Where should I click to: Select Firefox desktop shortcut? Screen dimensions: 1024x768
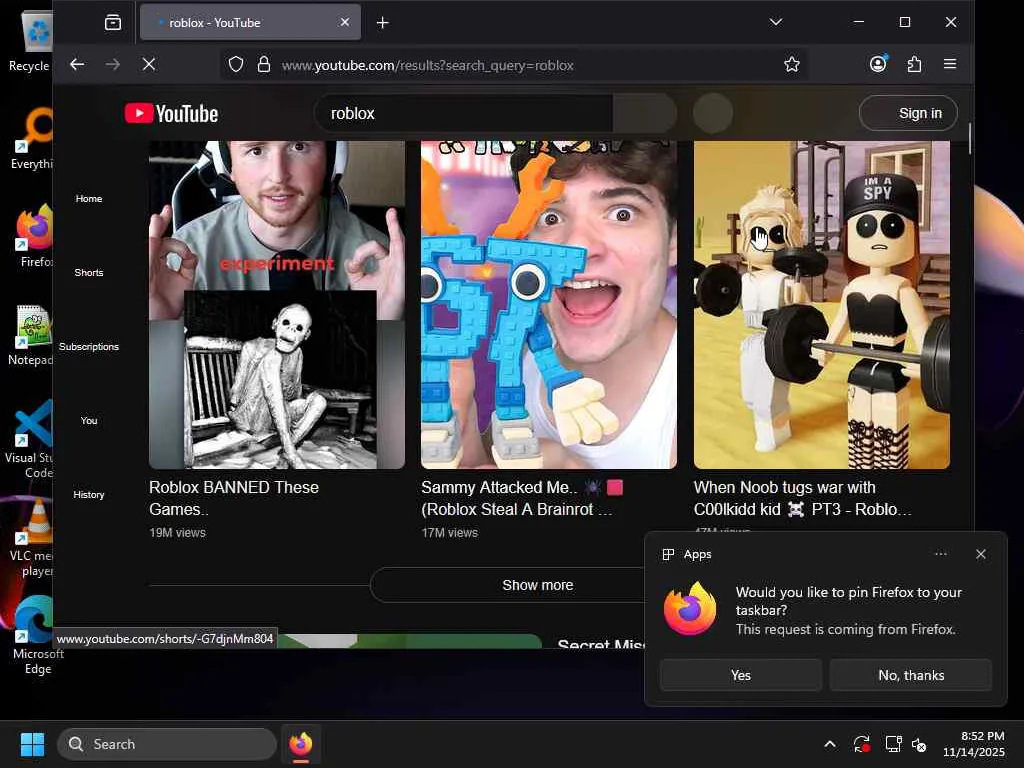[x=34, y=236]
